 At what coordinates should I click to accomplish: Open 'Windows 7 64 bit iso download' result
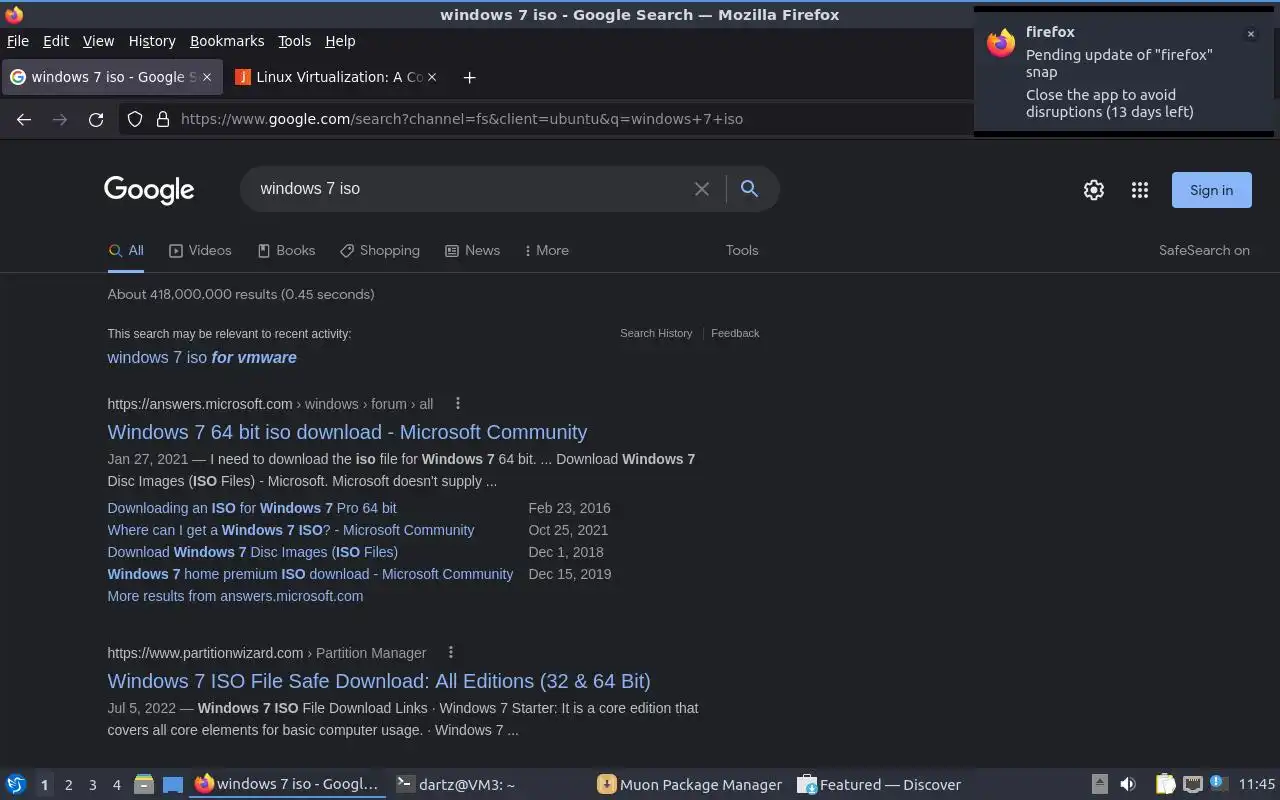(x=347, y=432)
